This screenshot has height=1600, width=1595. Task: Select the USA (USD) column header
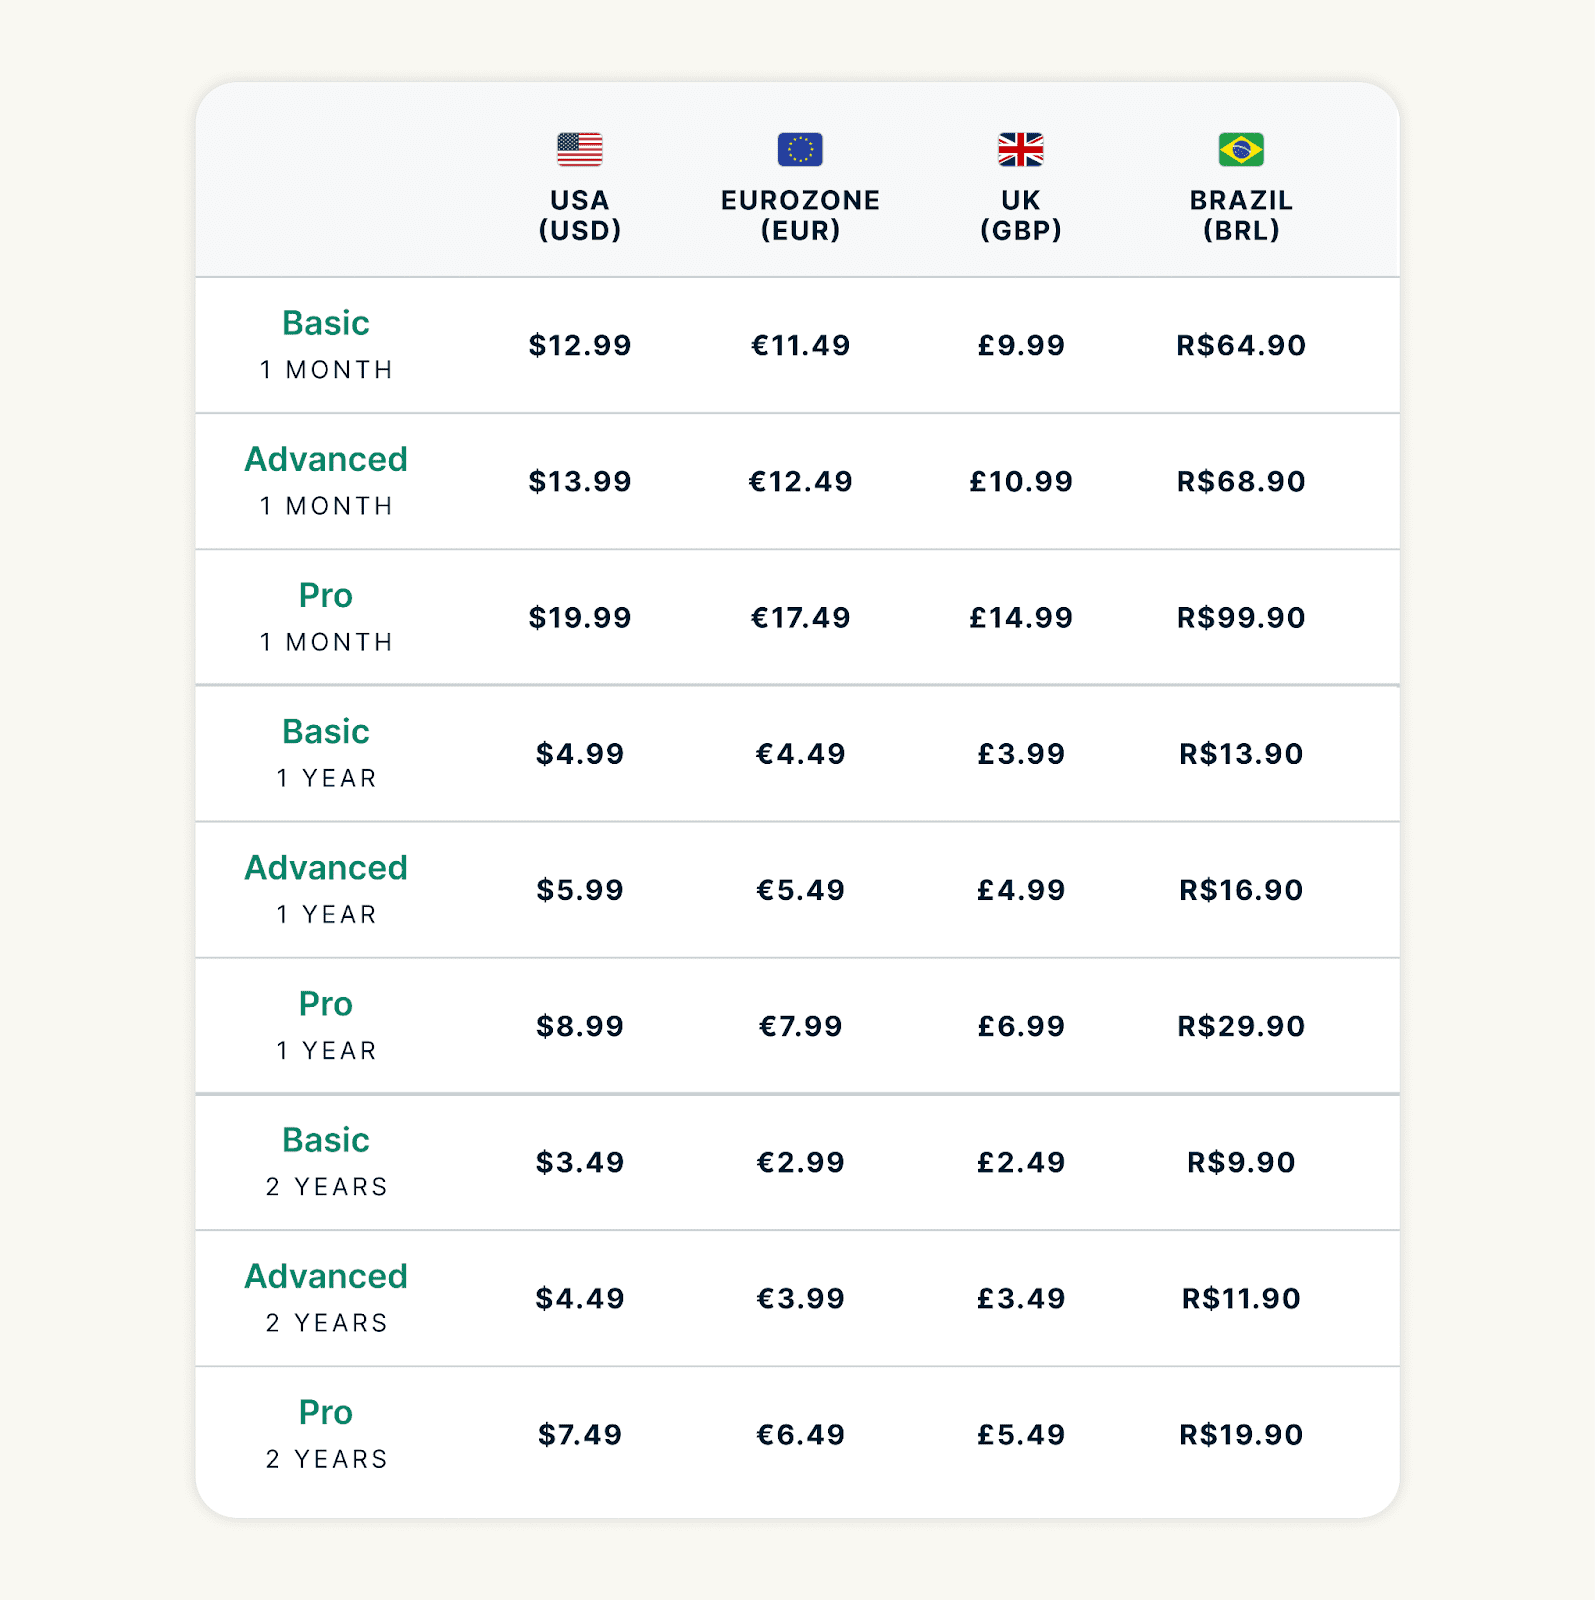coord(580,215)
